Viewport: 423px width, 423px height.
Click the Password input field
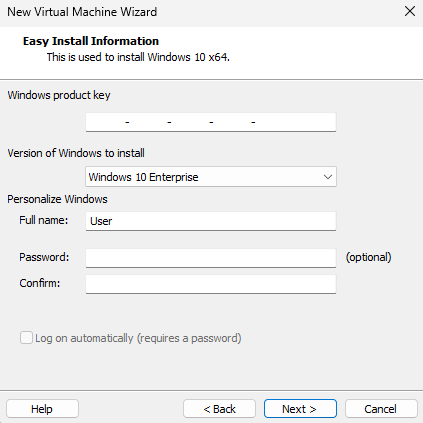coord(211,258)
